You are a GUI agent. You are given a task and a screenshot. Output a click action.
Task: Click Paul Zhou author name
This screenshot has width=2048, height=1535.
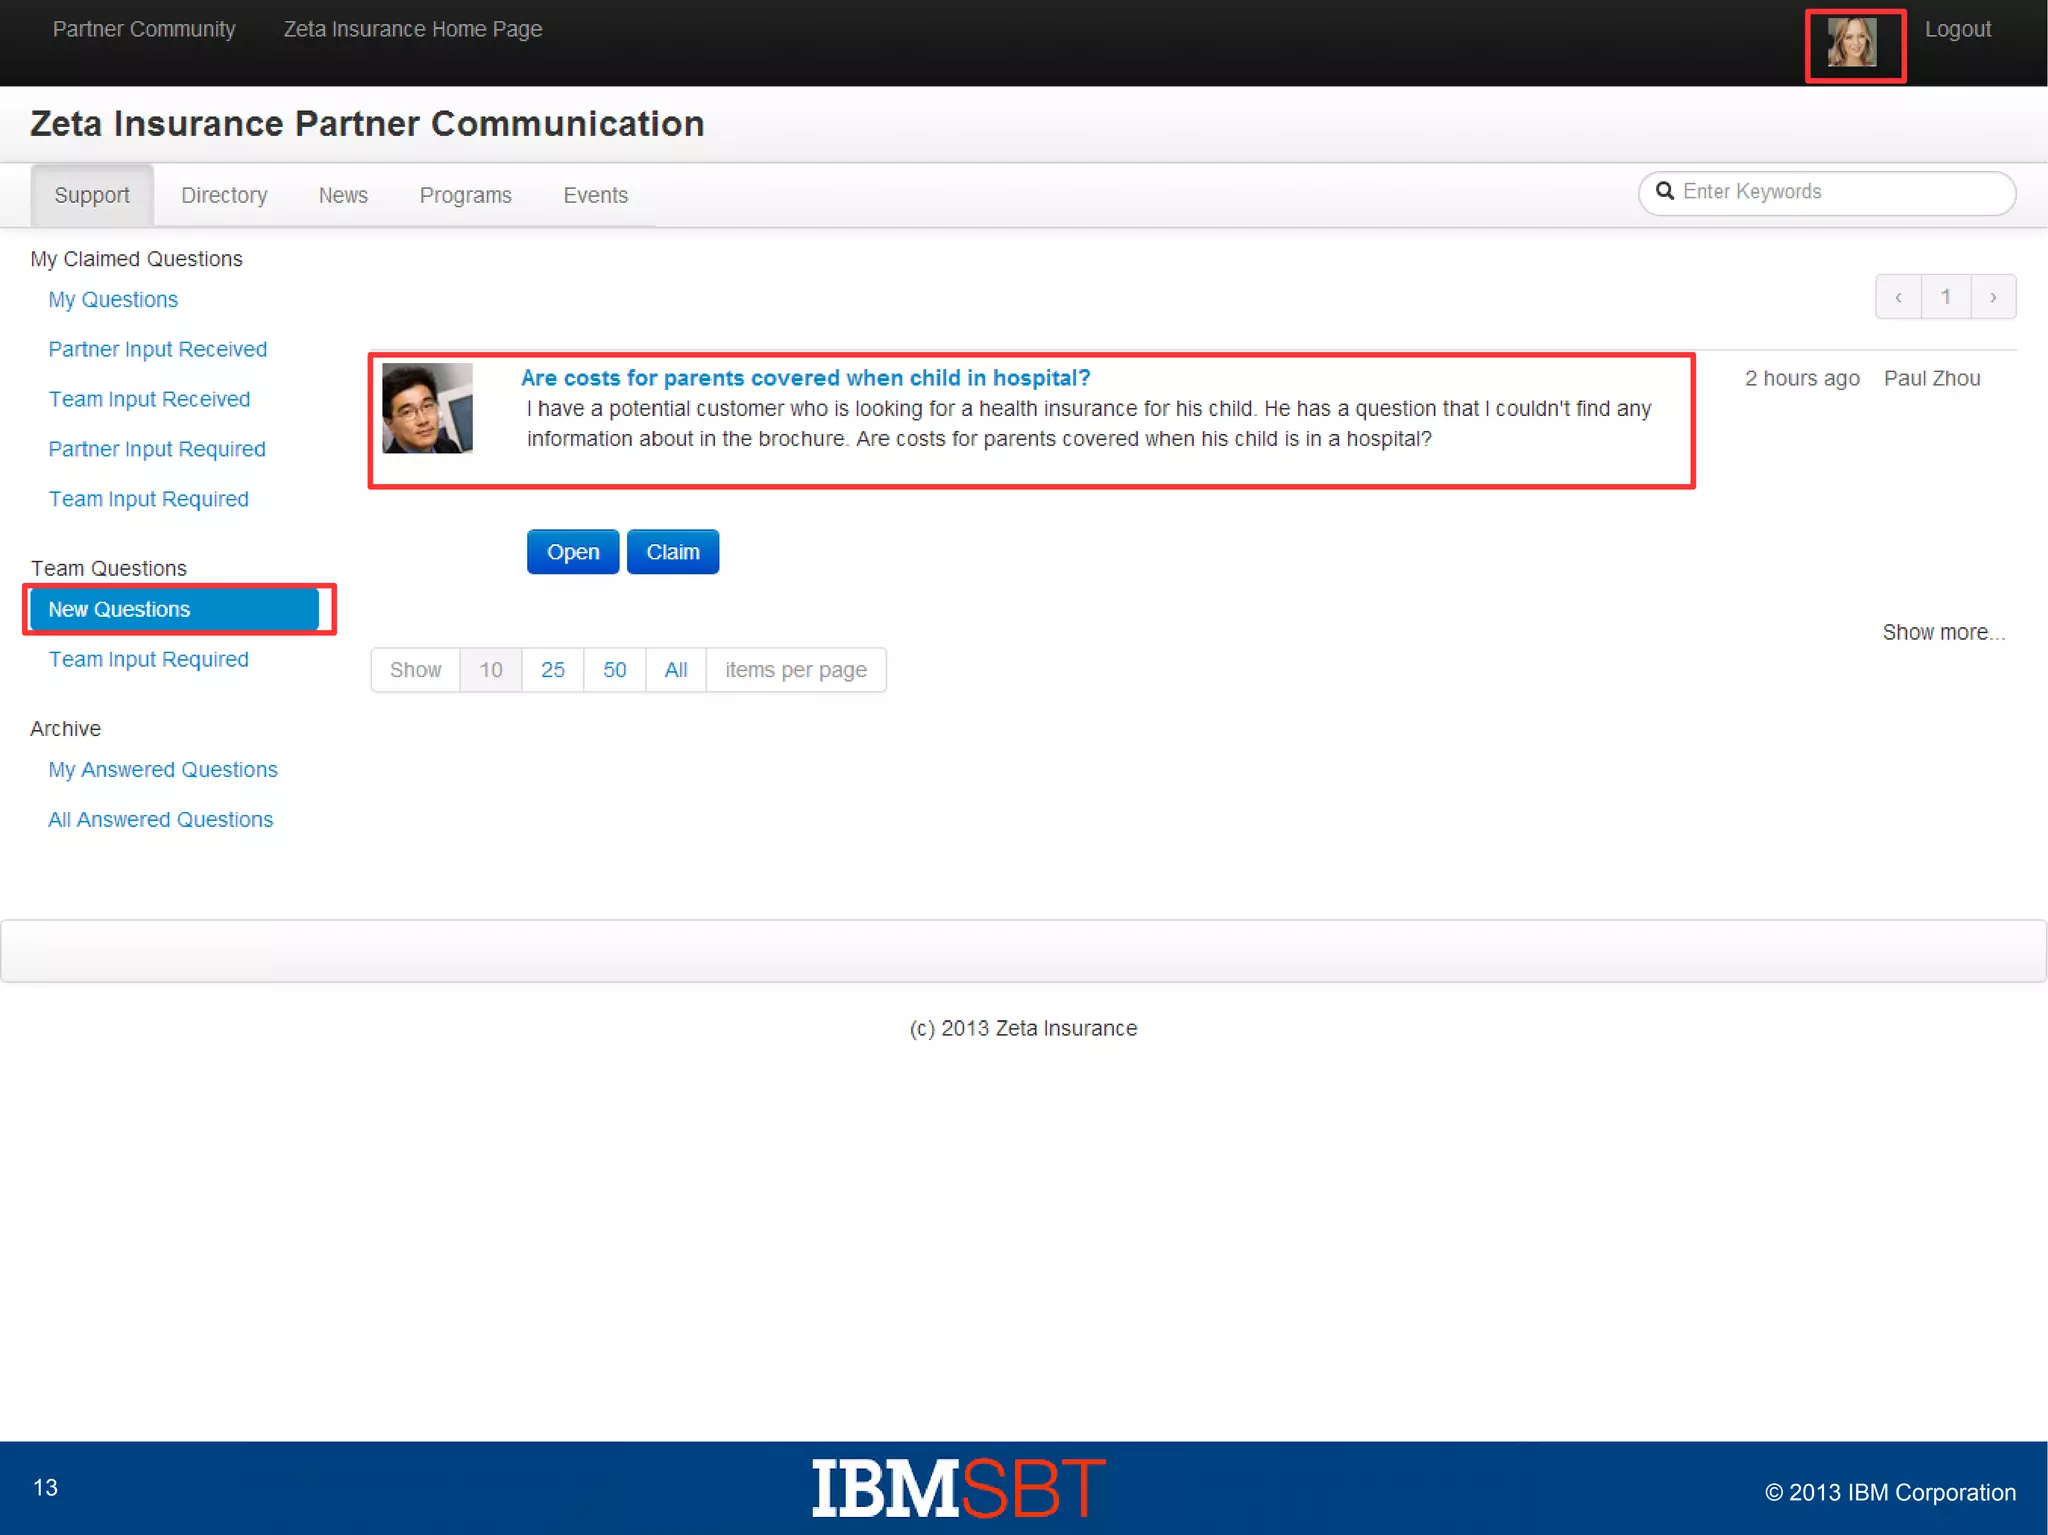coord(1932,378)
